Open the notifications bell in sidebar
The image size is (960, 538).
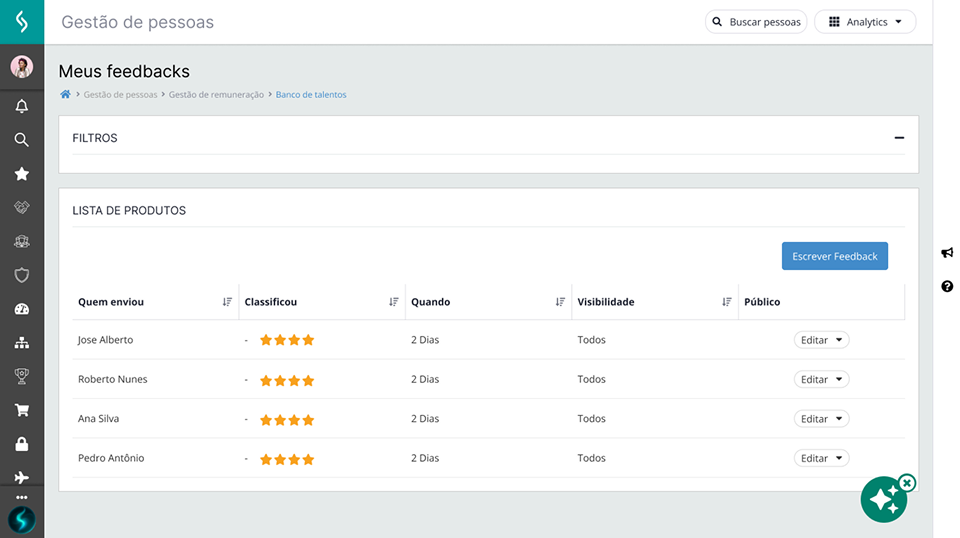[x=22, y=106]
